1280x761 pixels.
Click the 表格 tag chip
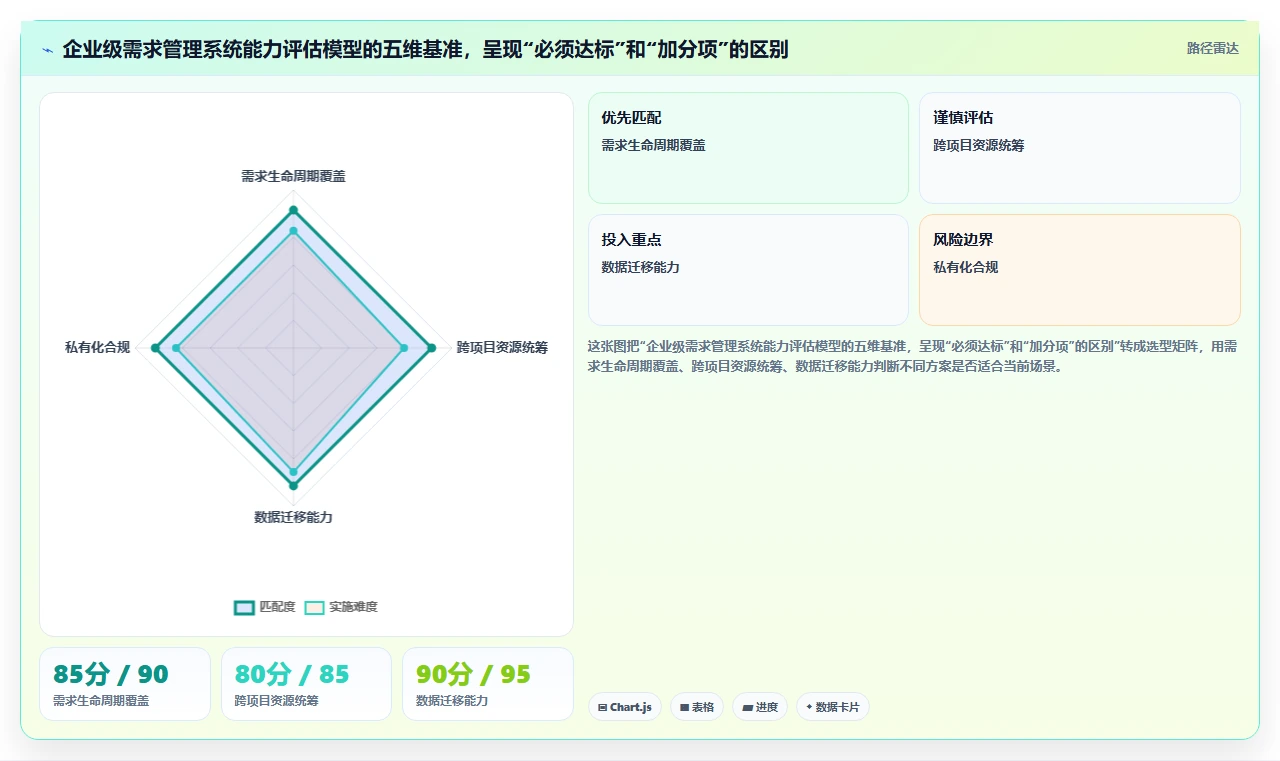pyautogui.click(x=697, y=707)
